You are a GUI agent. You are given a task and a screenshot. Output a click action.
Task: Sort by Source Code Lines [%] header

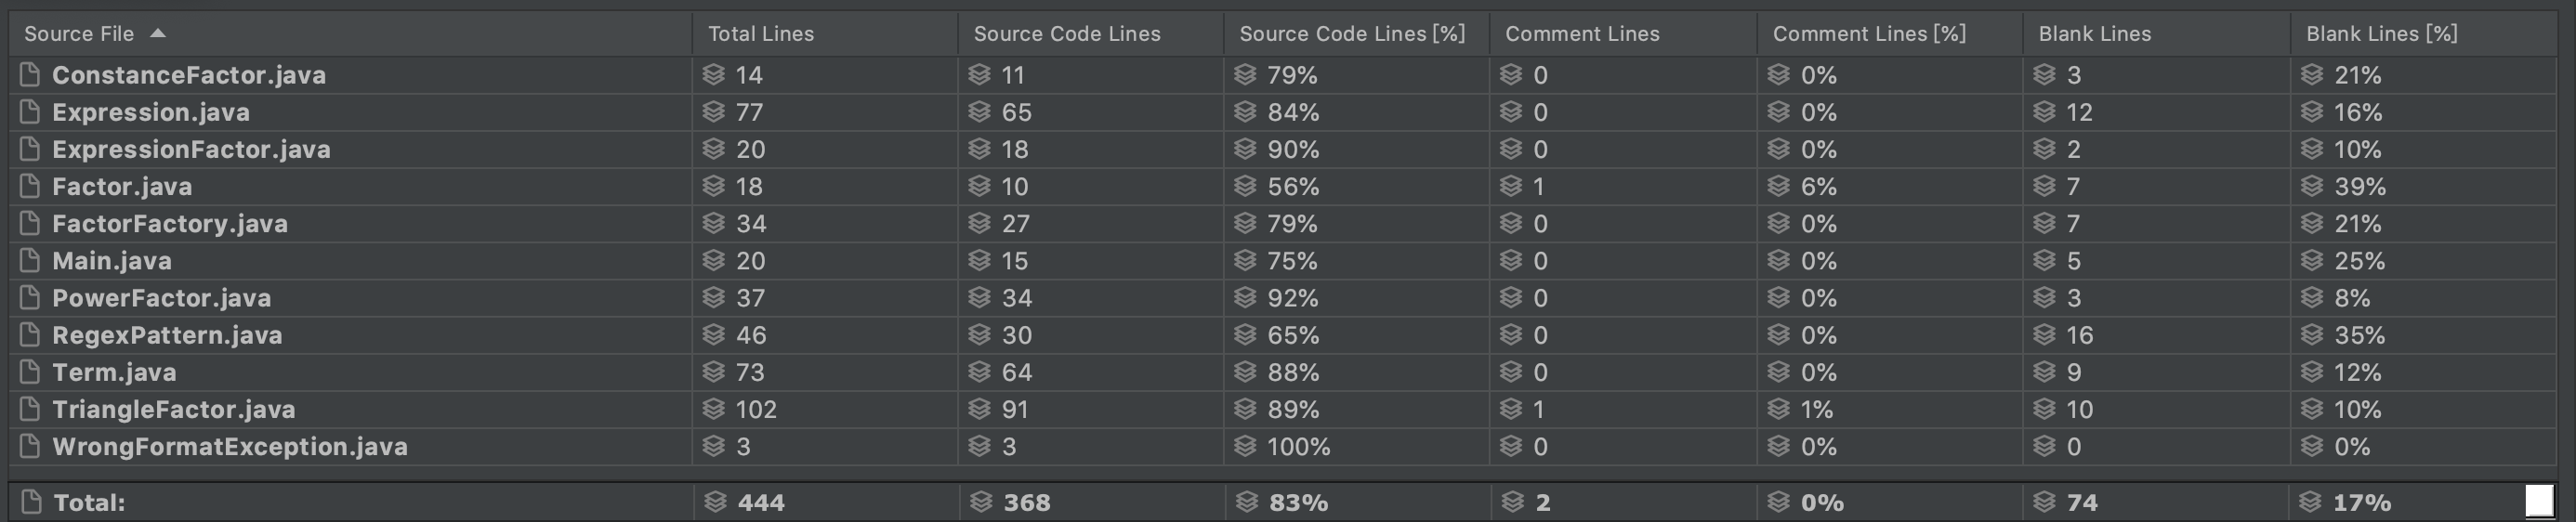tap(1352, 34)
